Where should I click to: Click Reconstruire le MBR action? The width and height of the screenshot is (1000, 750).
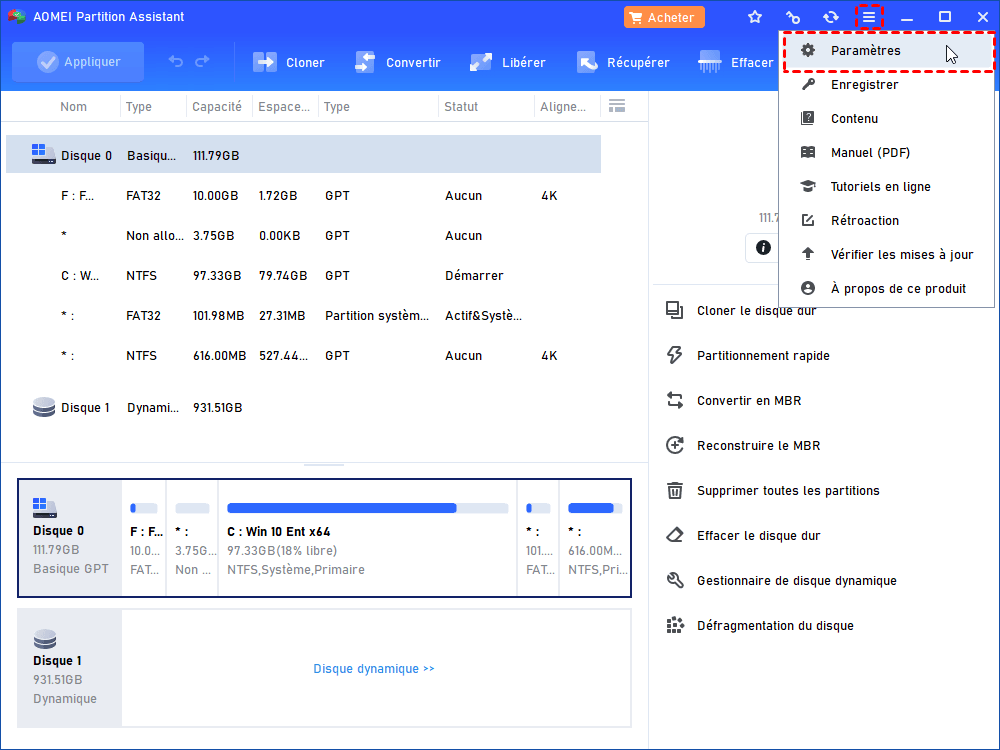(x=743, y=445)
